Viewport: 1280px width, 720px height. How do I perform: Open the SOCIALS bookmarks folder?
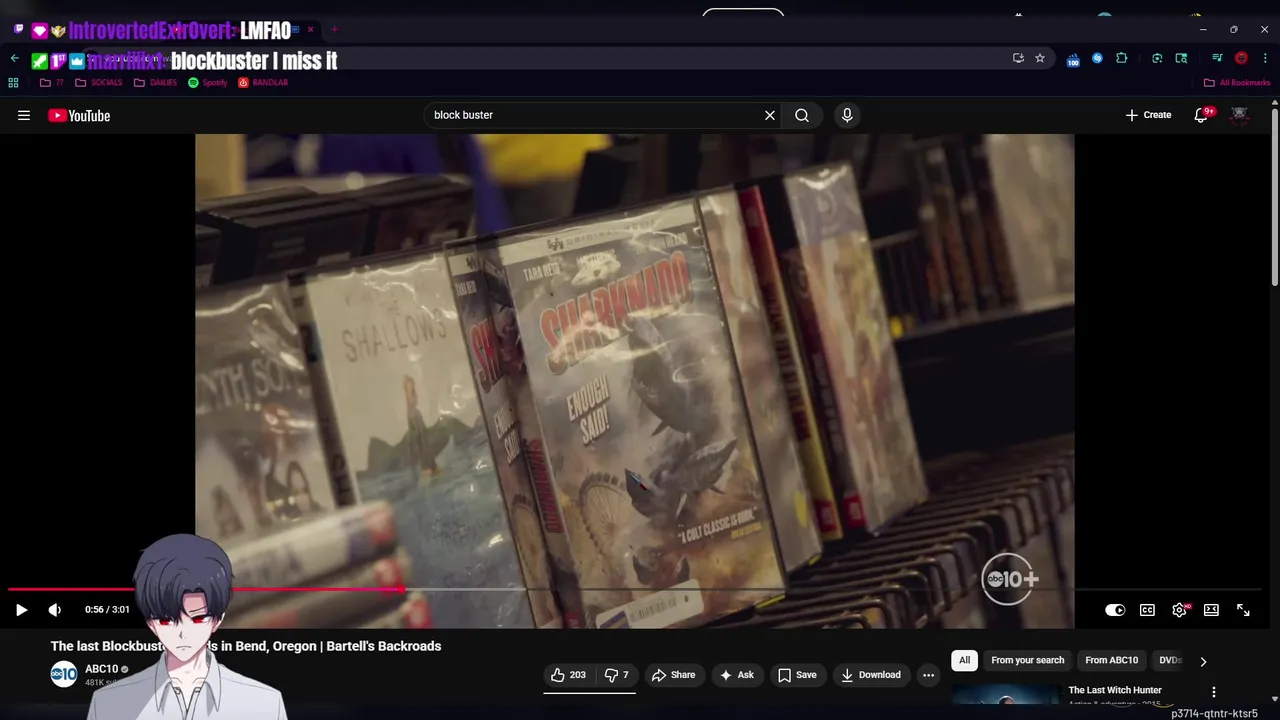[98, 83]
